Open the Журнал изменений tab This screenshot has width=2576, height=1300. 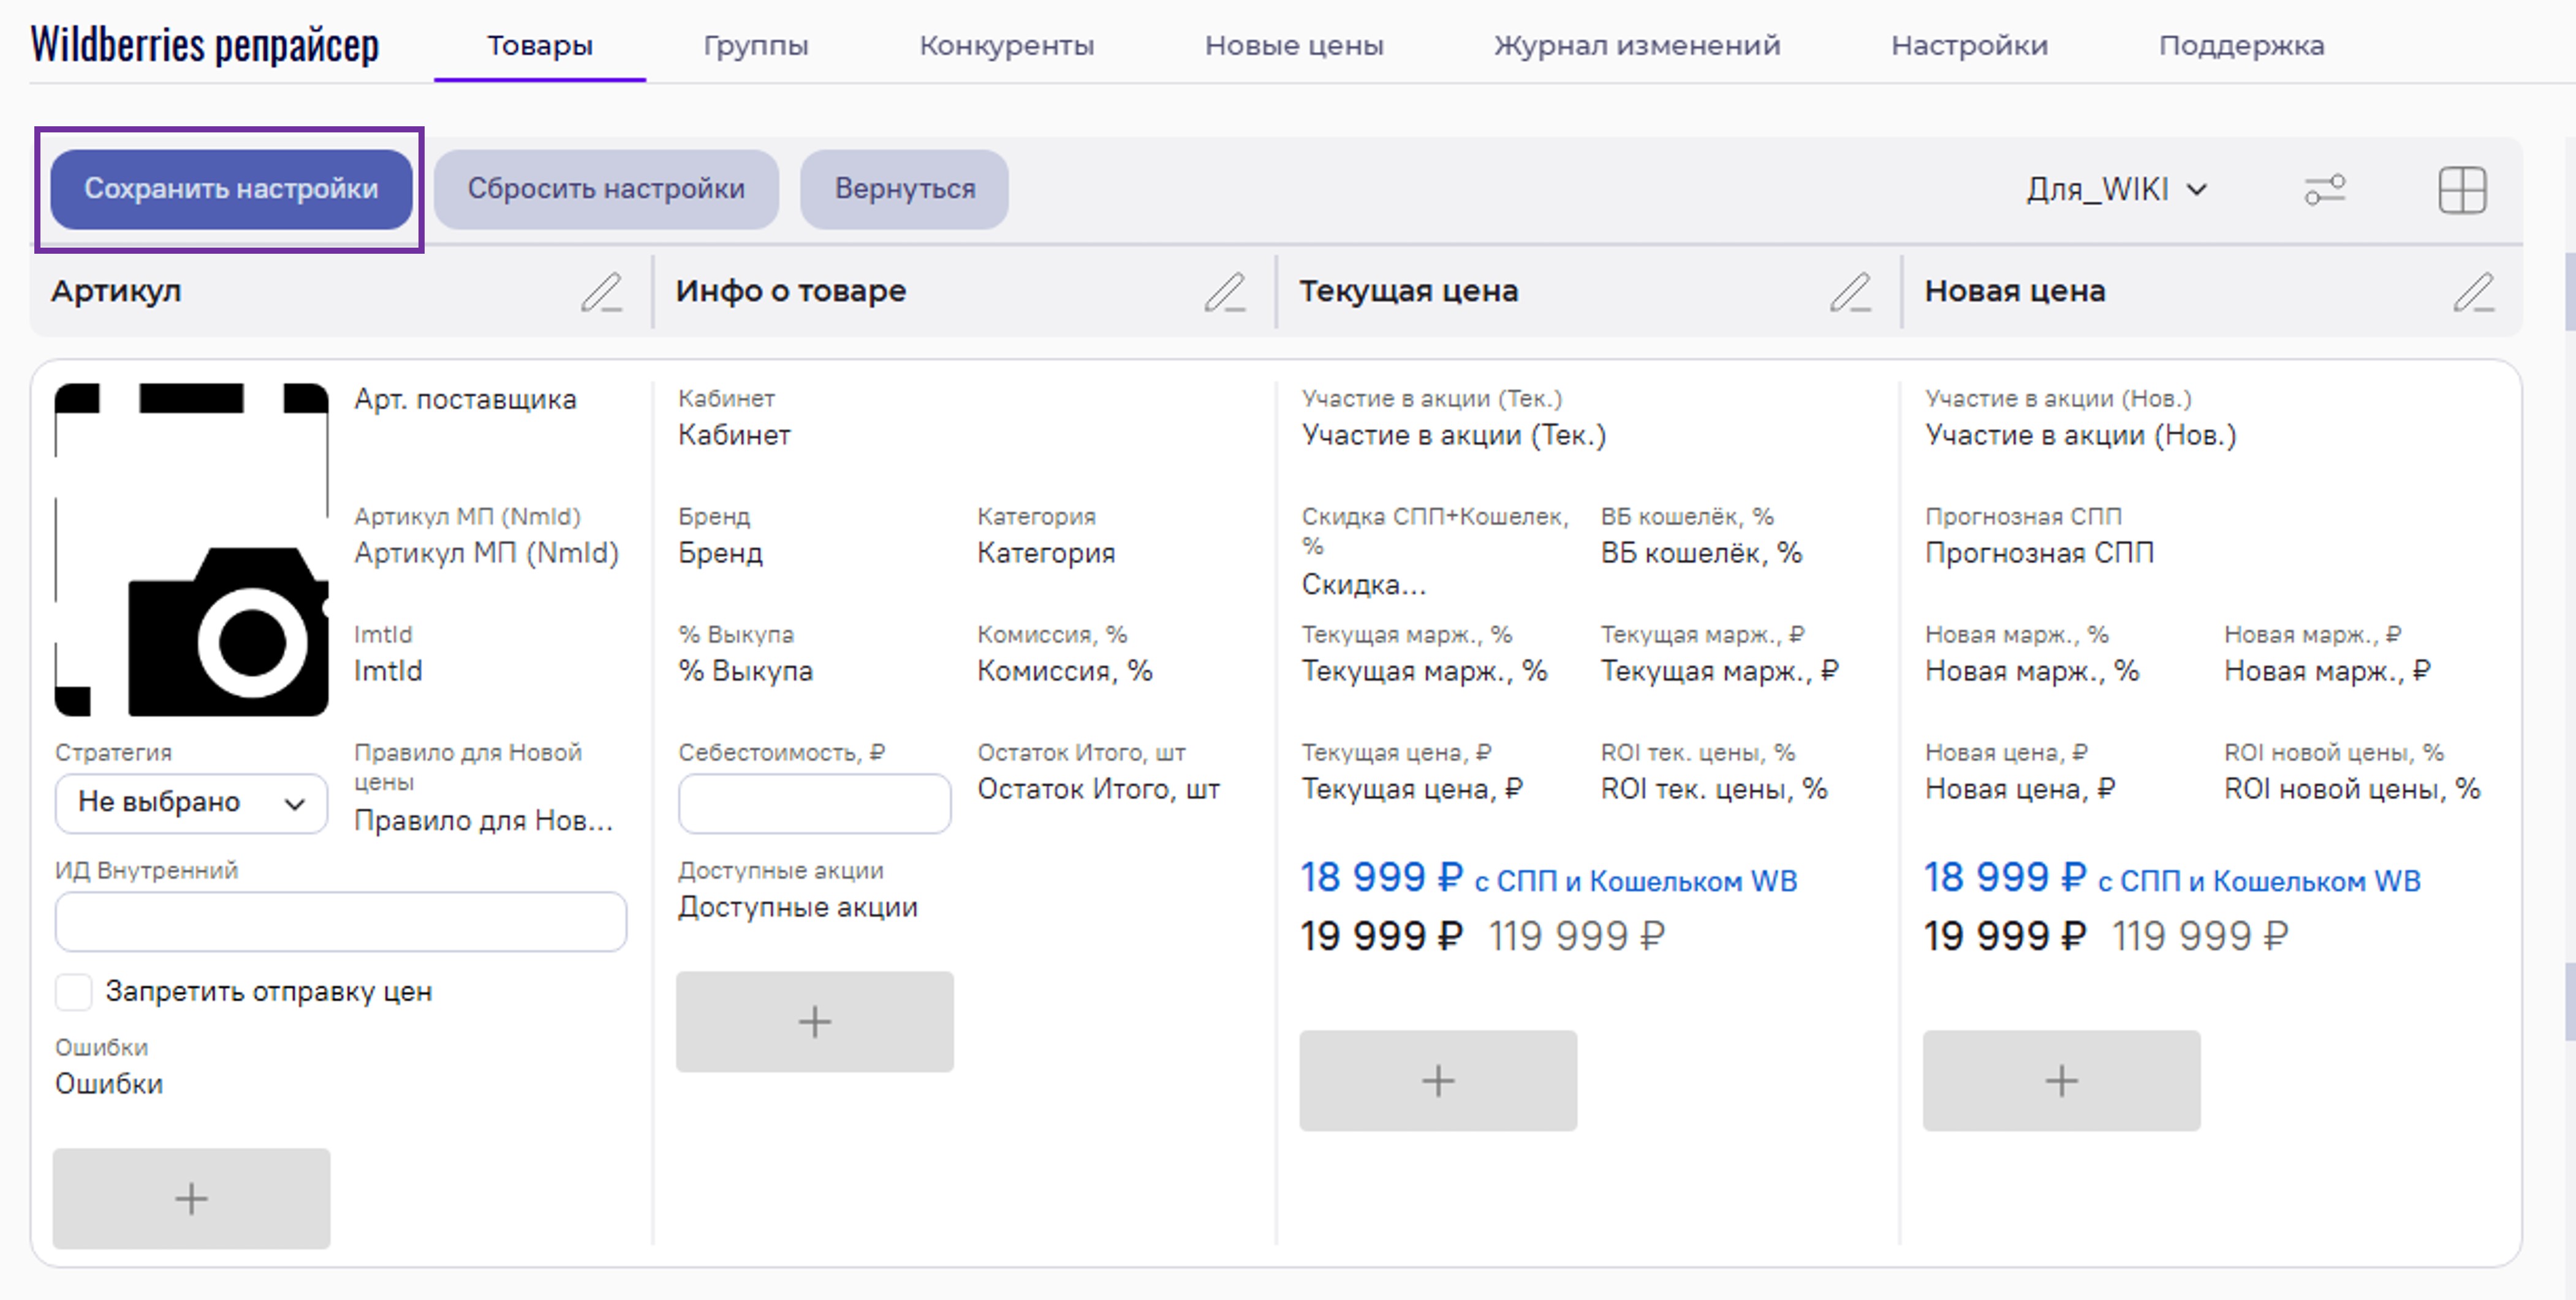1636,46
